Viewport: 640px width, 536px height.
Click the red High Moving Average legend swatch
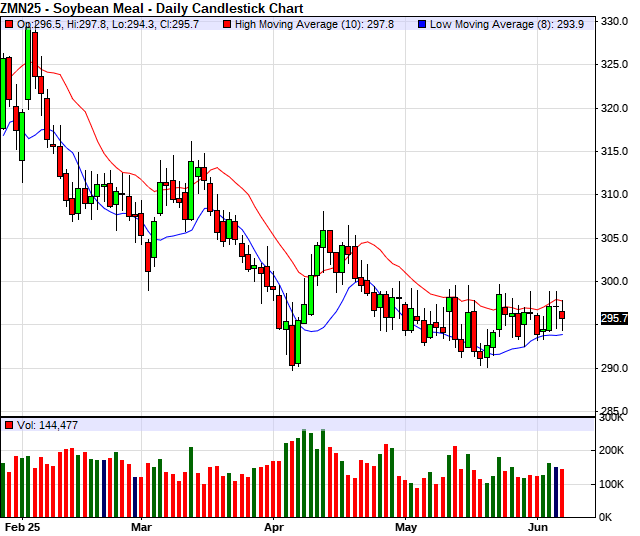pos(228,23)
